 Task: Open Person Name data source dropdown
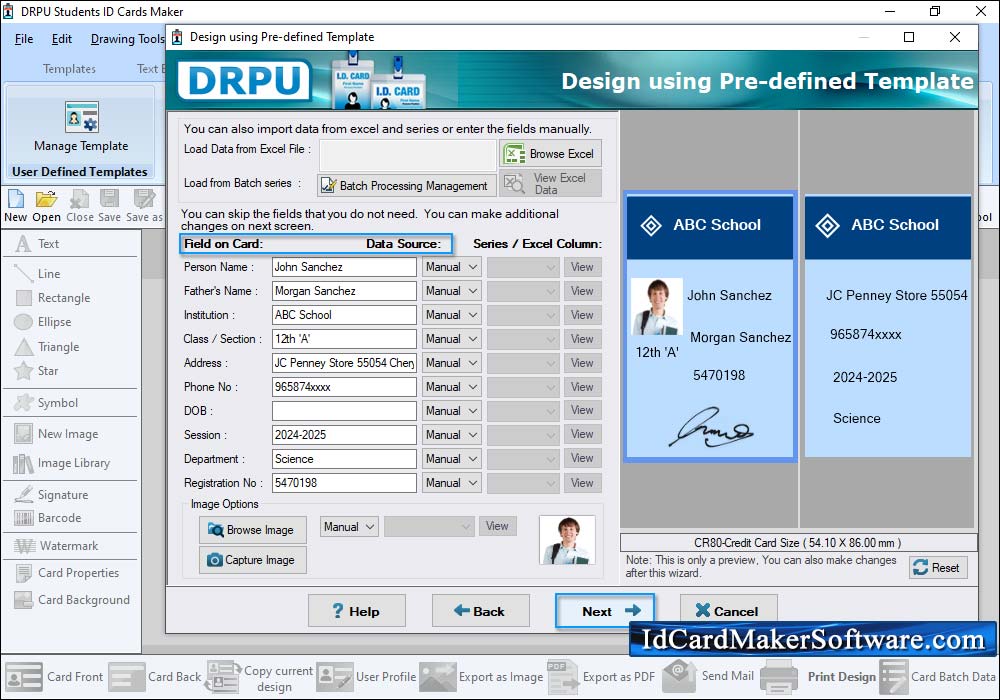[452, 267]
